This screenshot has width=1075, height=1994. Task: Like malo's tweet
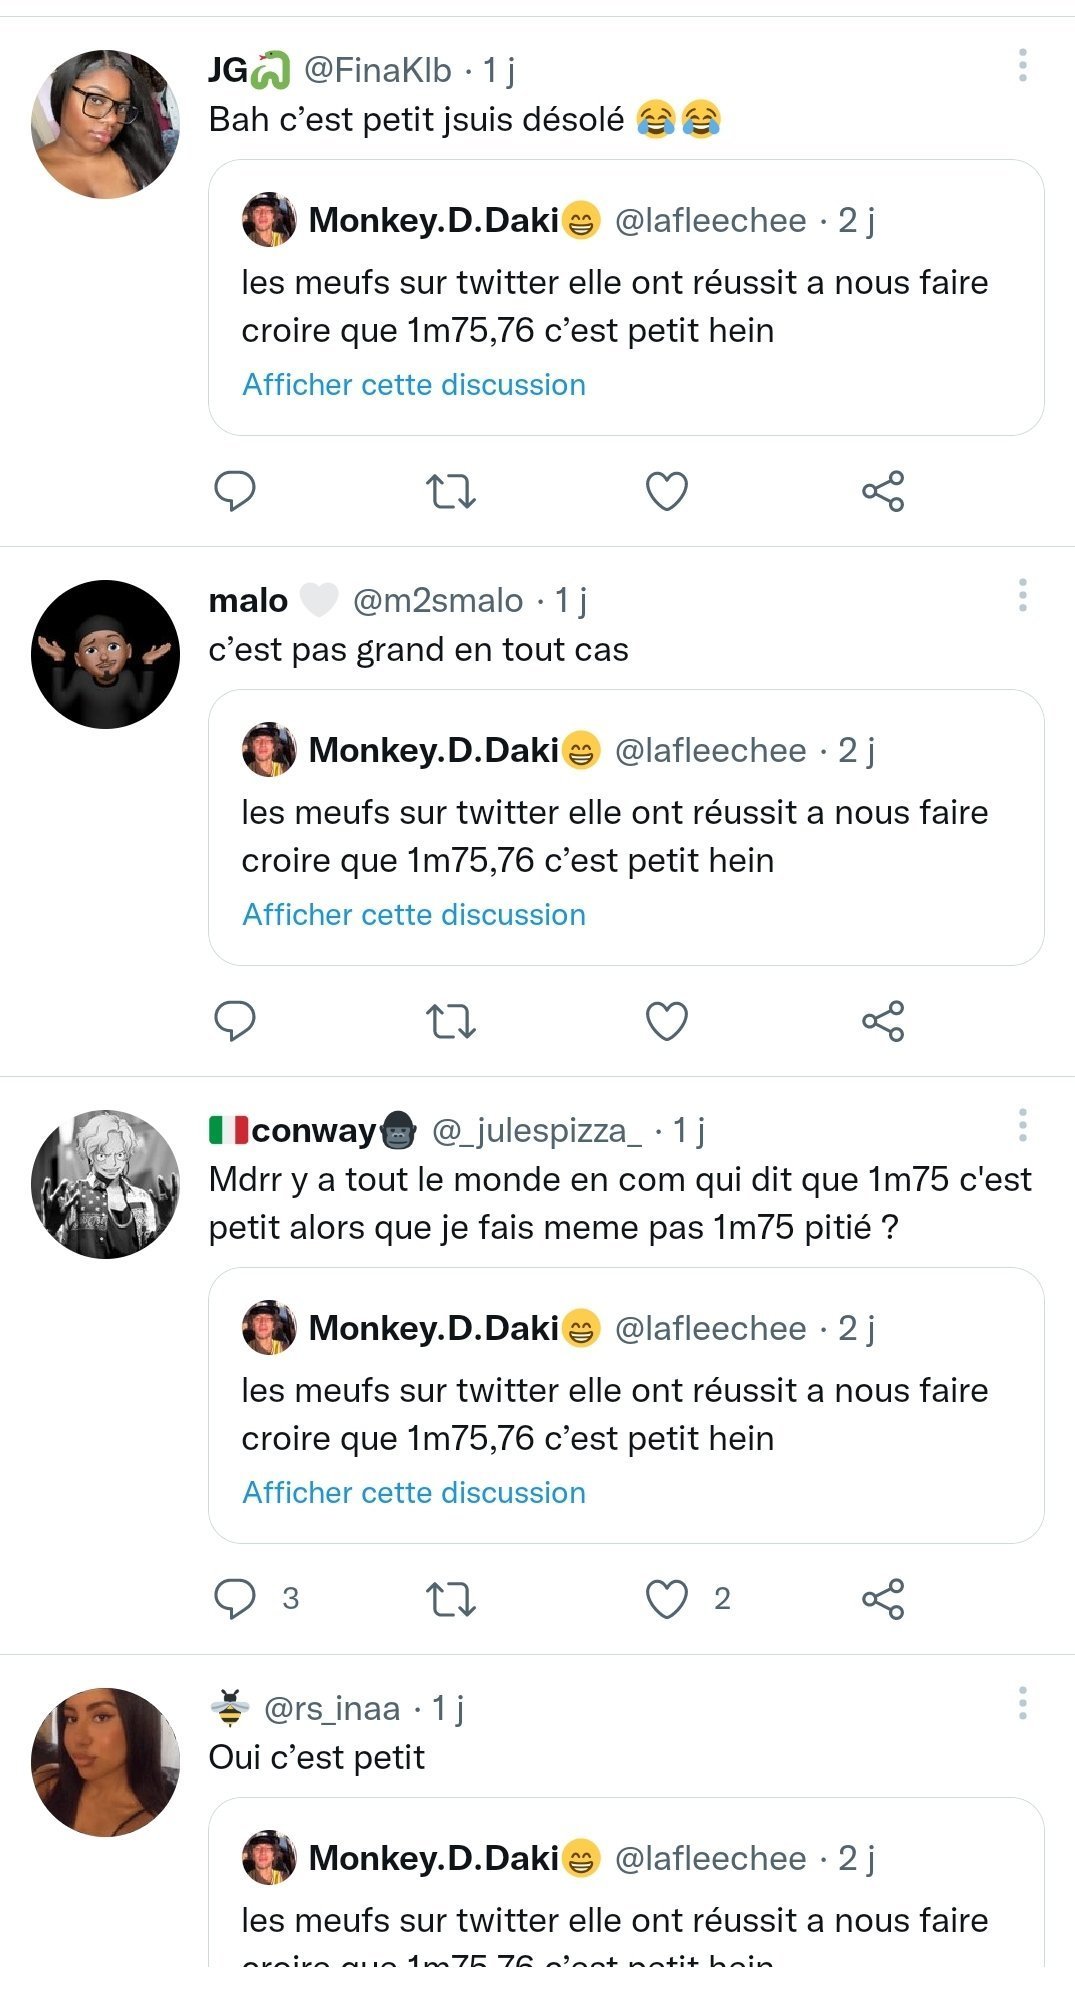click(667, 1021)
